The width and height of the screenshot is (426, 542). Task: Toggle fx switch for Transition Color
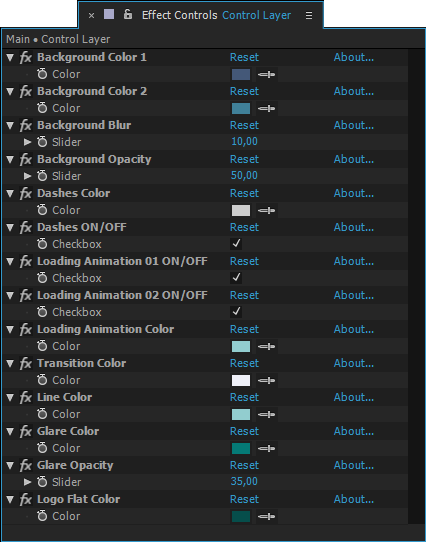(x=26, y=363)
